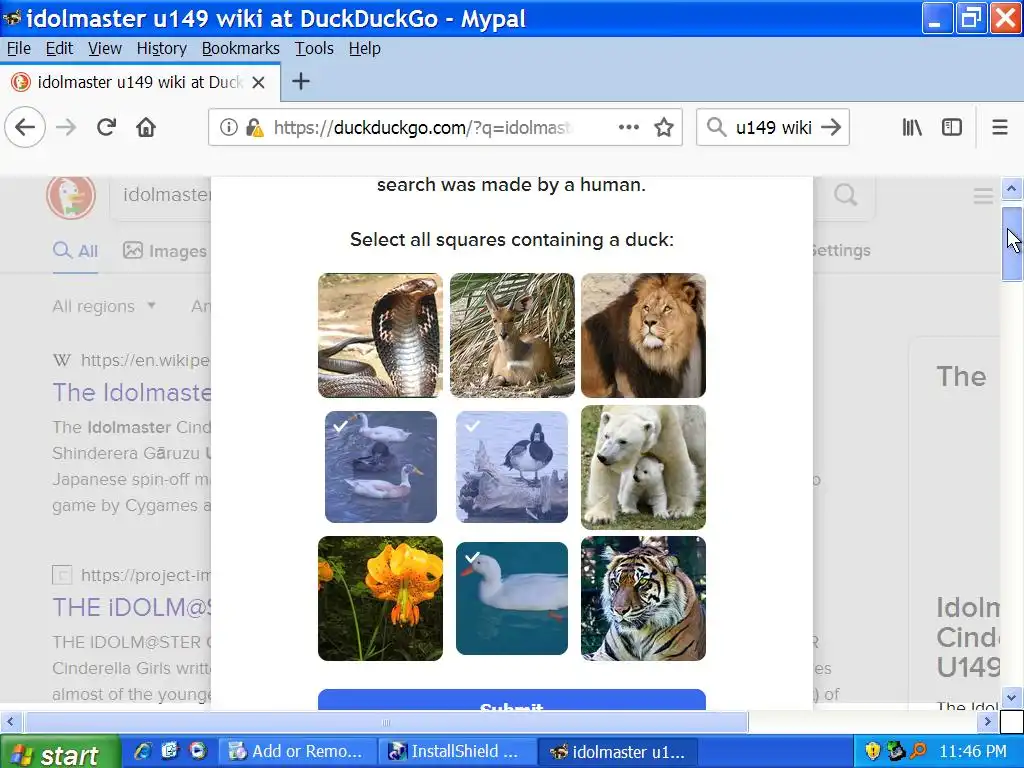
Task: Click the forward navigation arrow
Action: [66, 127]
